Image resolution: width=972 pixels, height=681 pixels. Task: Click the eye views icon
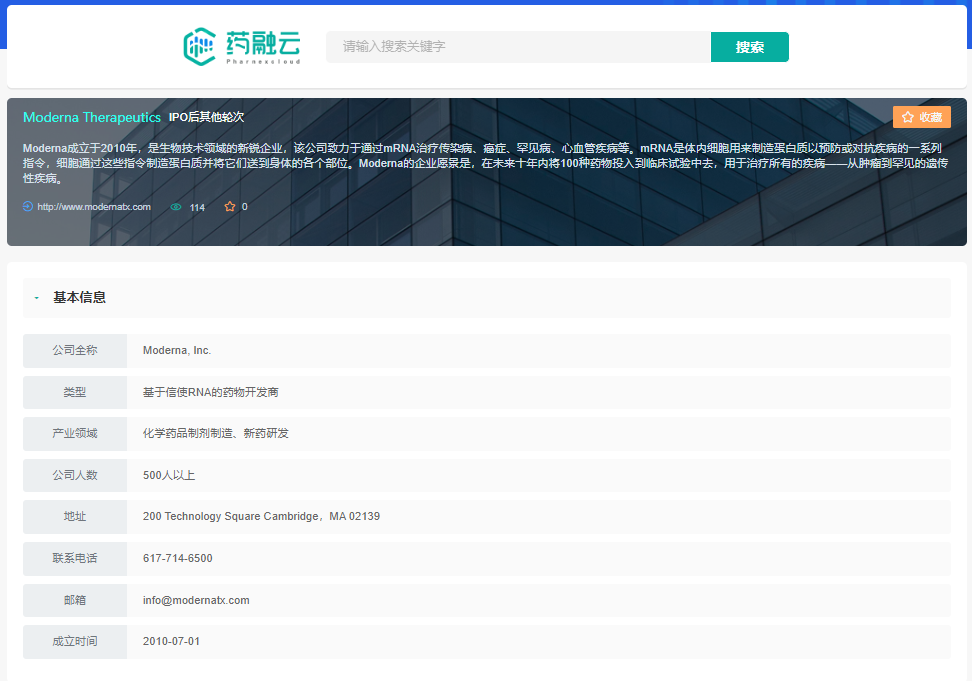click(x=176, y=207)
